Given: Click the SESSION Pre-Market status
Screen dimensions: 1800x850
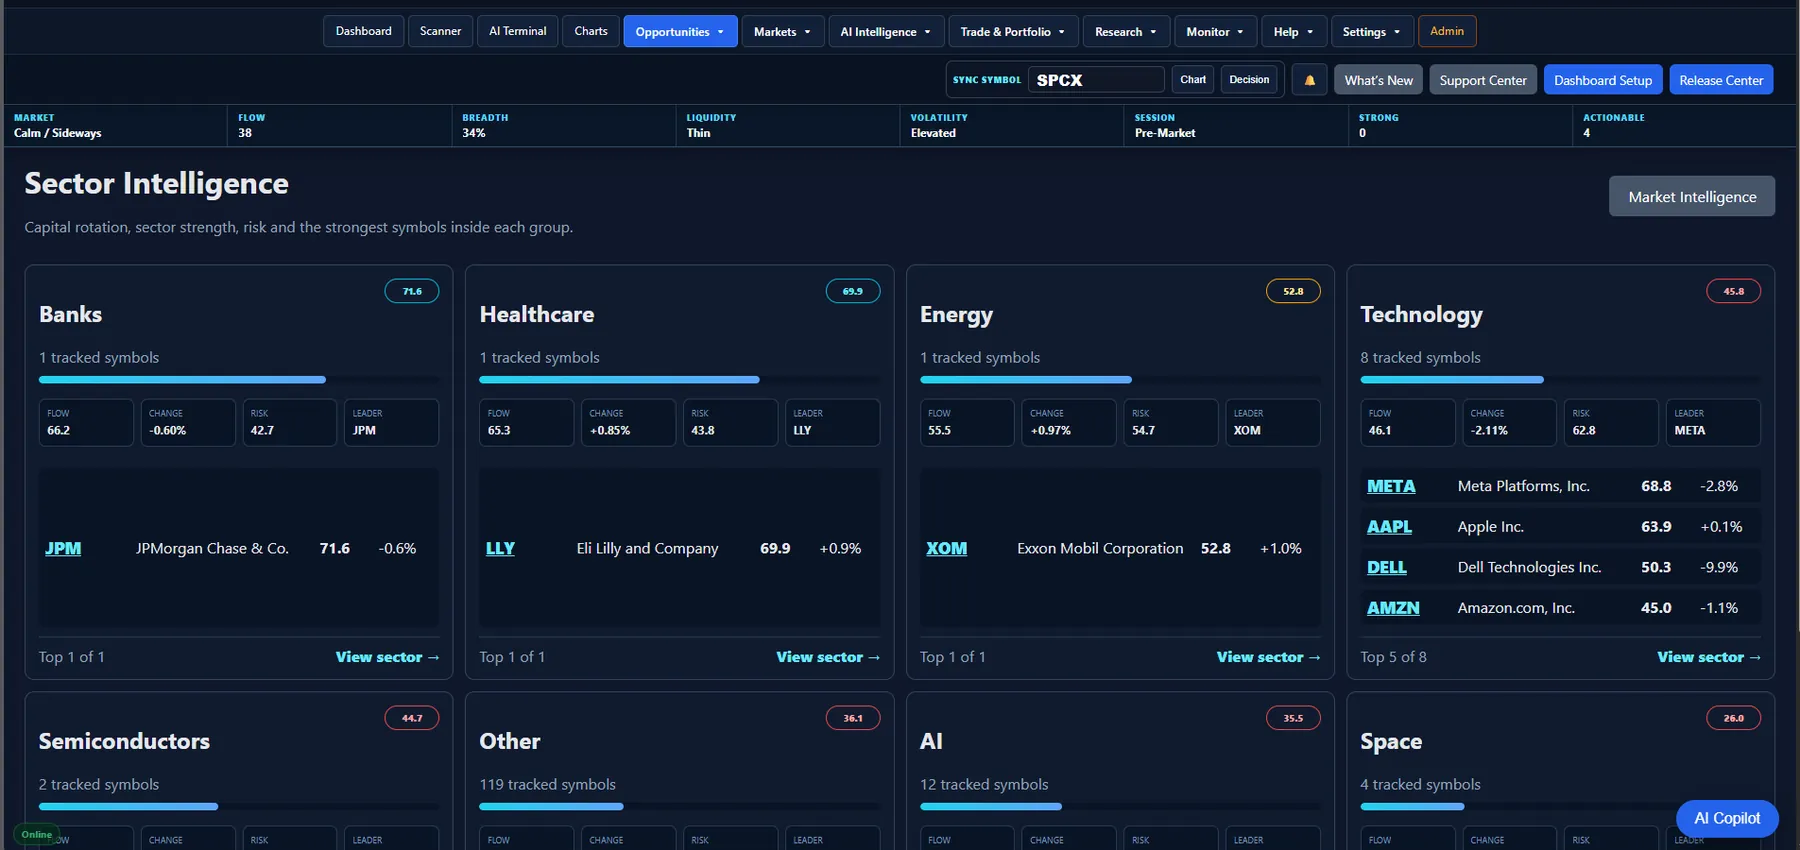Looking at the screenshot, I should pyautogui.click(x=1234, y=126).
